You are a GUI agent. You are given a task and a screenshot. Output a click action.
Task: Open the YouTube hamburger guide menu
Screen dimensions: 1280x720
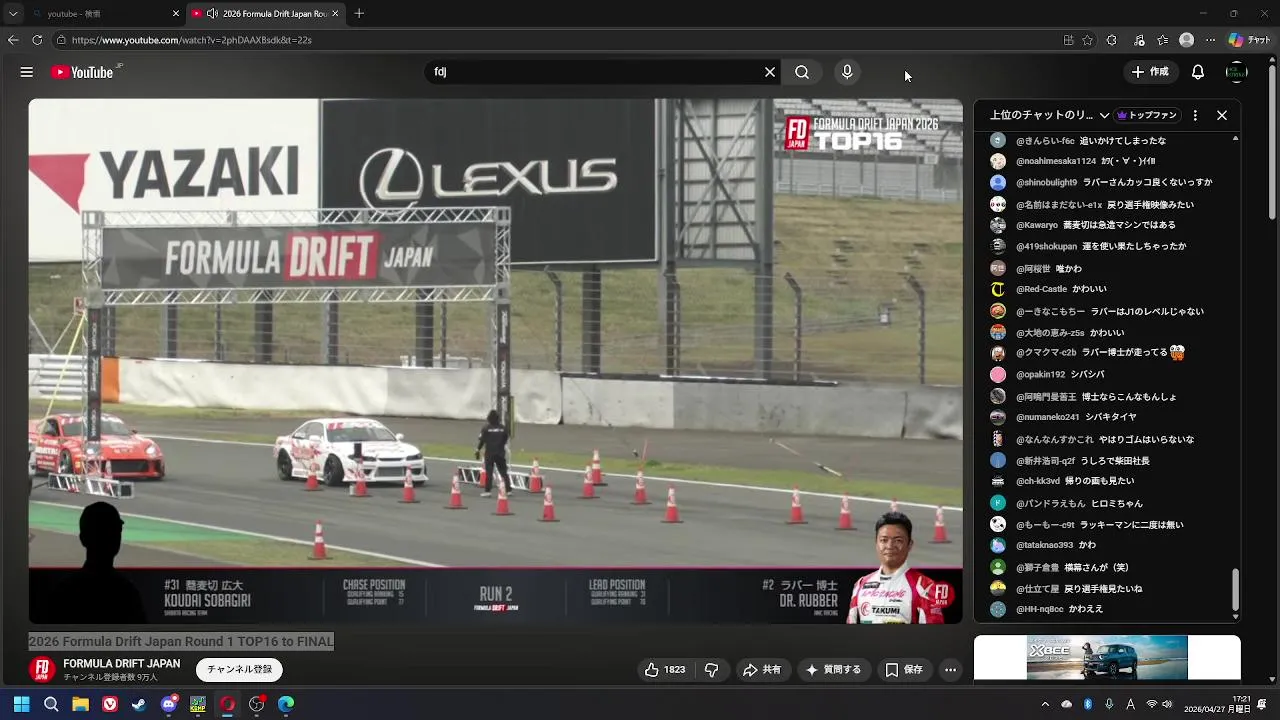pos(27,72)
